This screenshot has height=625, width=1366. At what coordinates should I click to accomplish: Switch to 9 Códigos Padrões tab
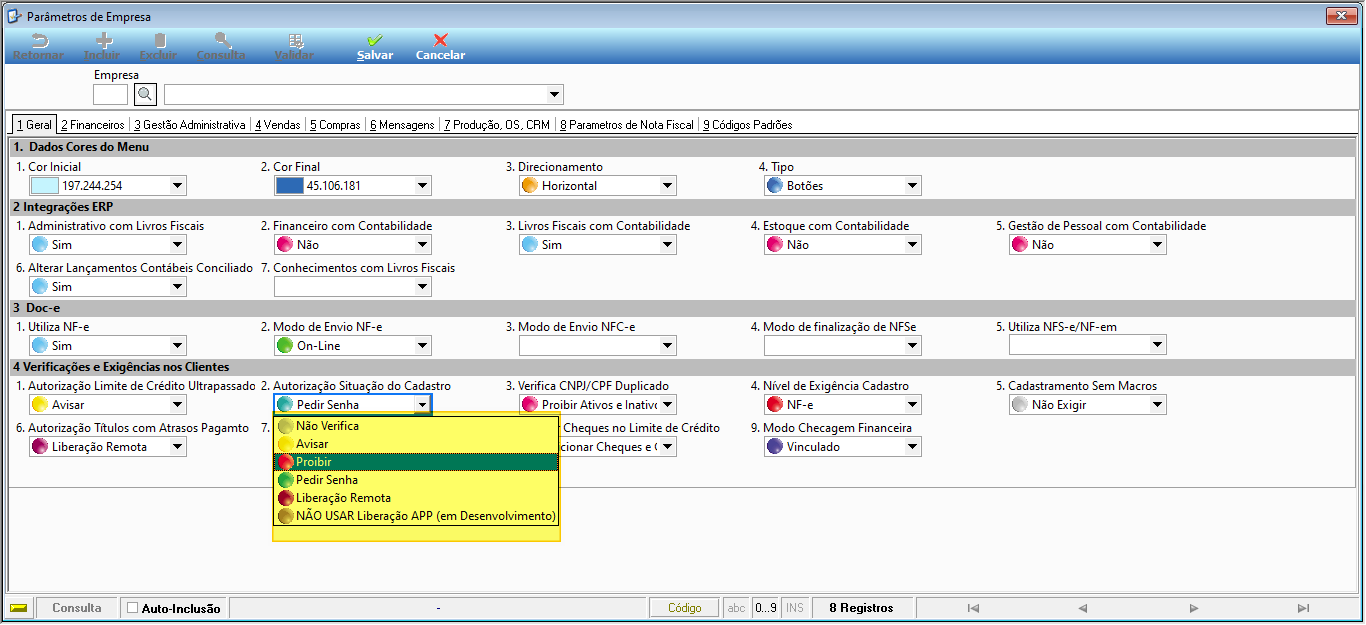click(x=748, y=125)
